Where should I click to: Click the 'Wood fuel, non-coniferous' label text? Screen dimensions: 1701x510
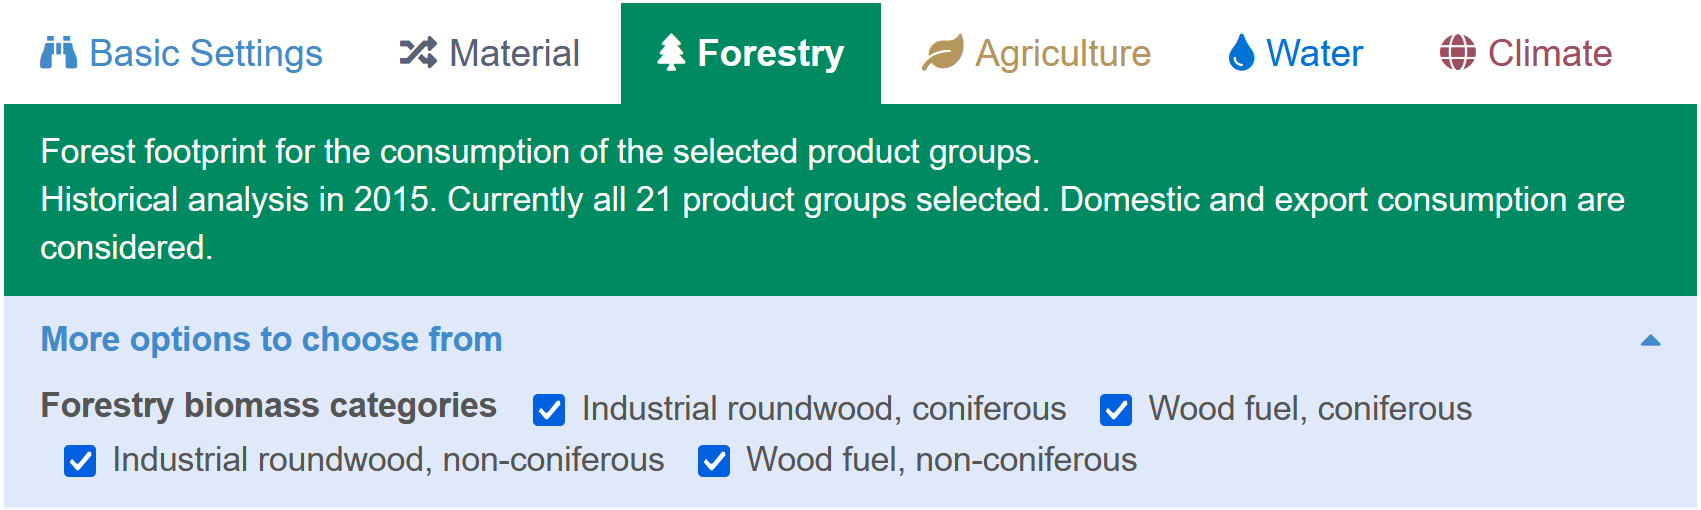pos(941,460)
